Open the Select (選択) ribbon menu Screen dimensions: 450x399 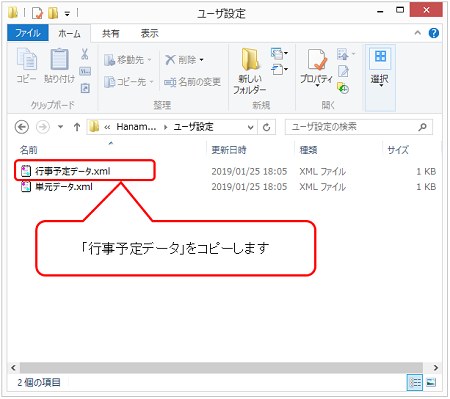(x=380, y=78)
